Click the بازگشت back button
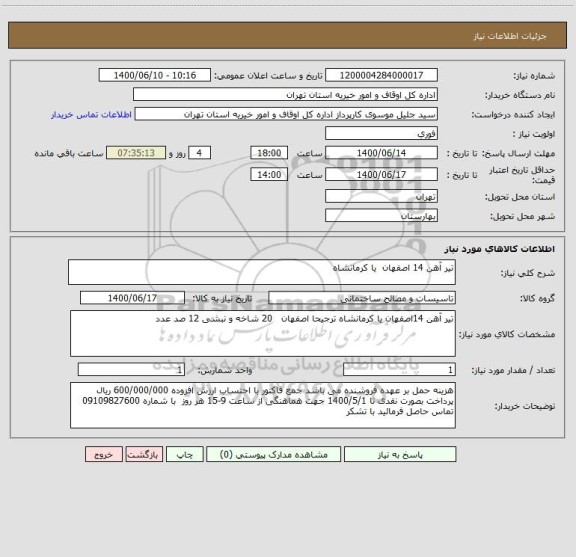This screenshot has height=557, width=576. (144, 454)
